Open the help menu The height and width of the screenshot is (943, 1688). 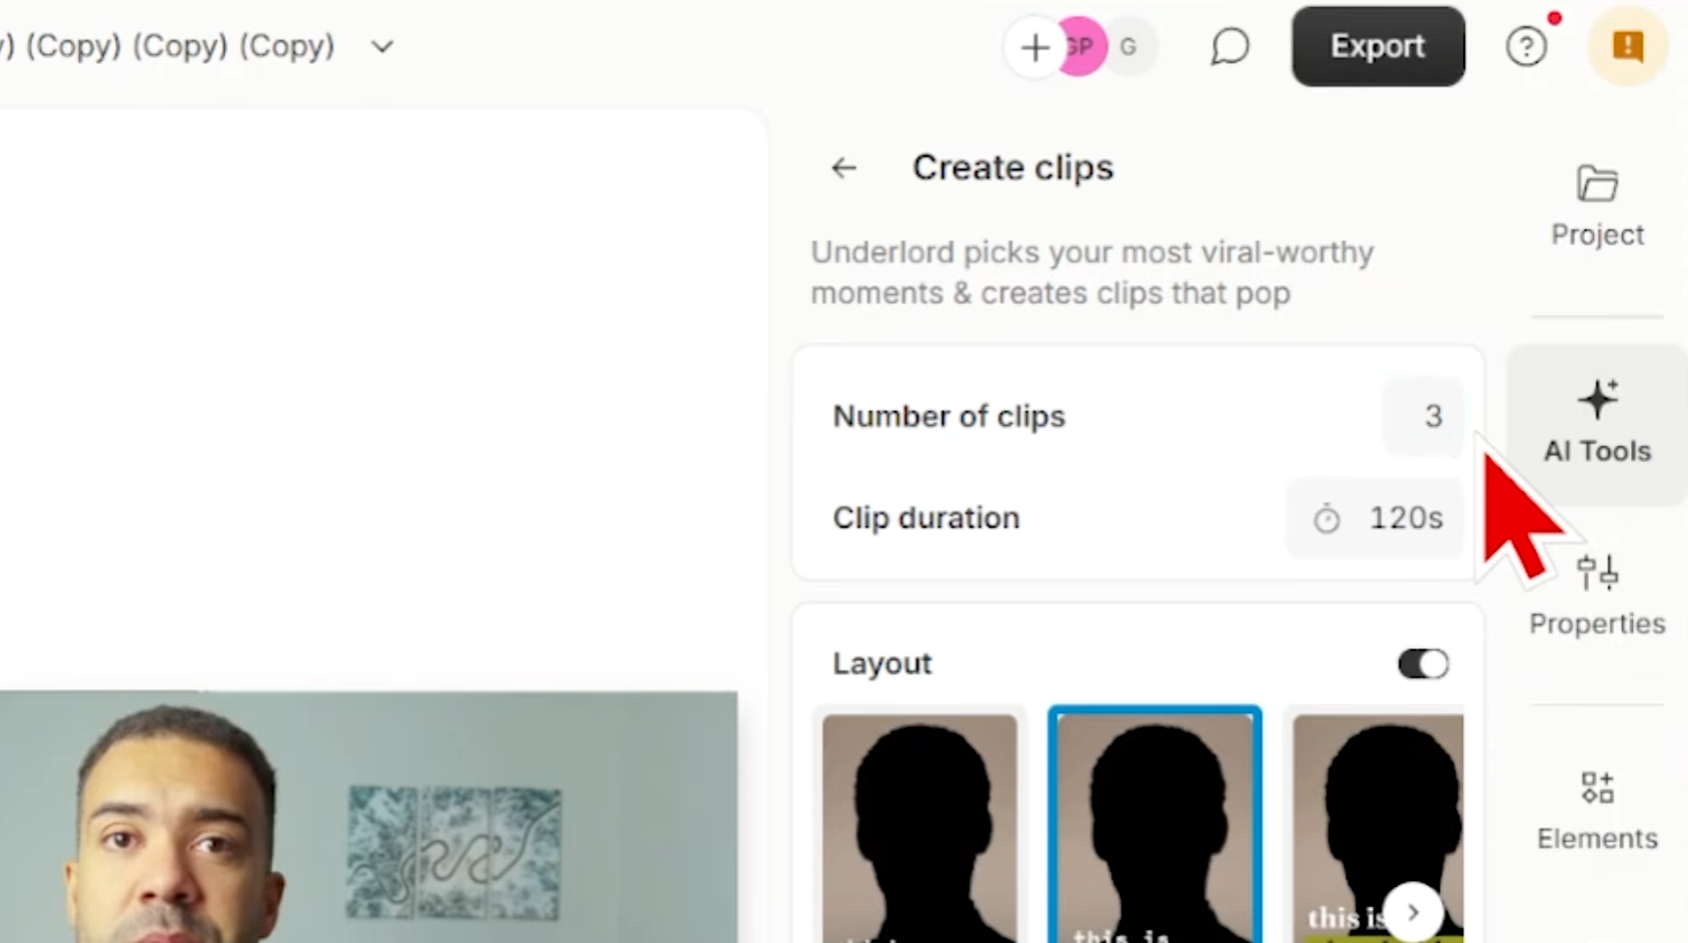pos(1526,46)
